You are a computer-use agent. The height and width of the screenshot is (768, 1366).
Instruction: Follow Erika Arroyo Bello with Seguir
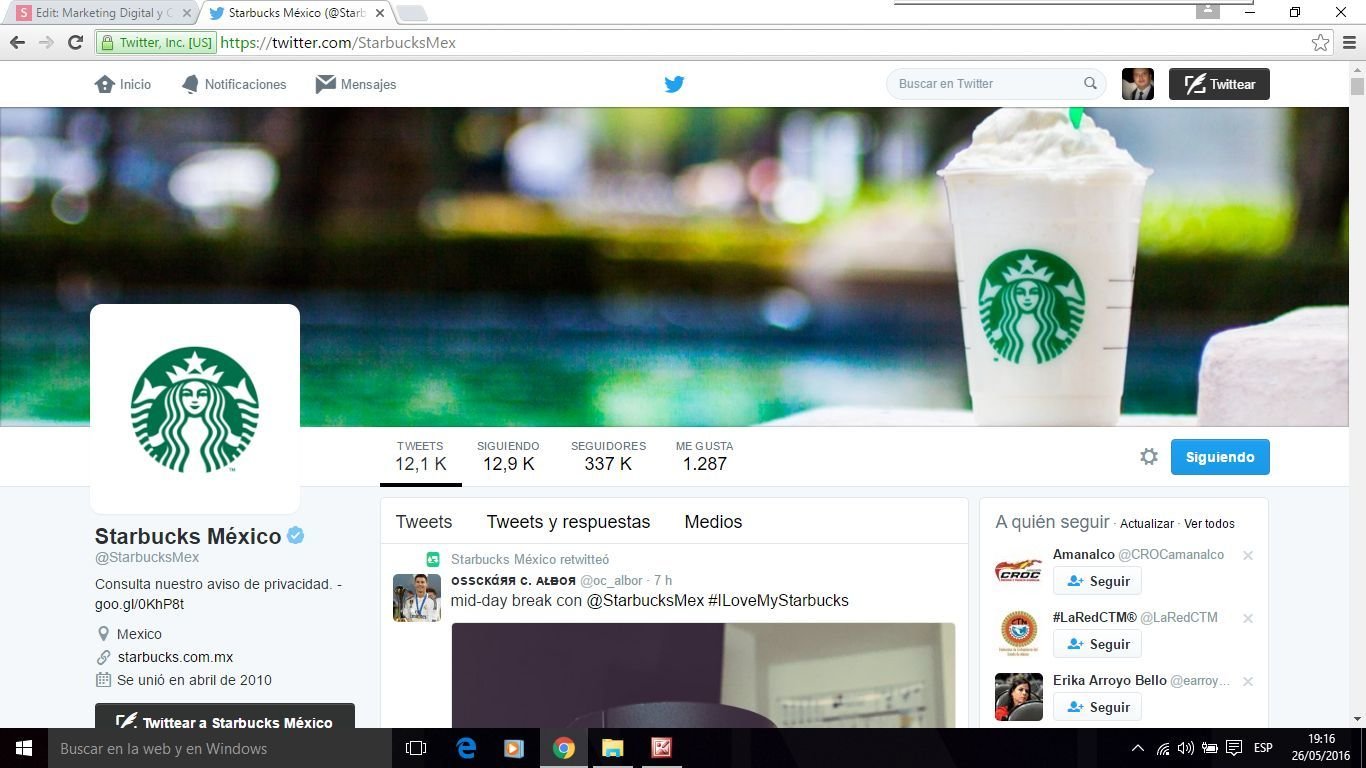coord(1097,707)
